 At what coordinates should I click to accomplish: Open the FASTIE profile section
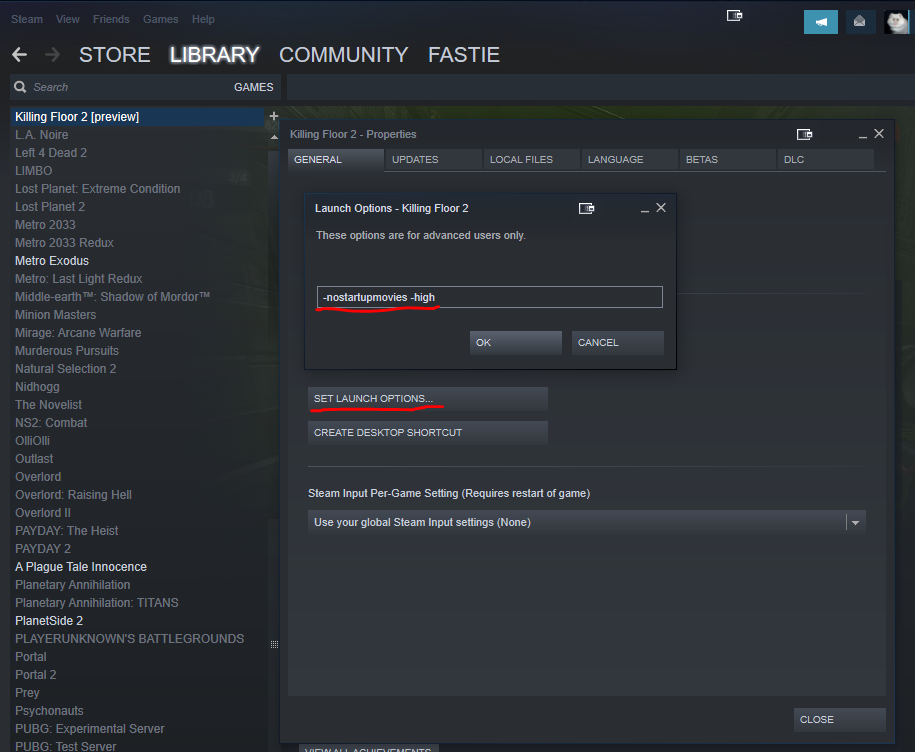[x=463, y=55]
